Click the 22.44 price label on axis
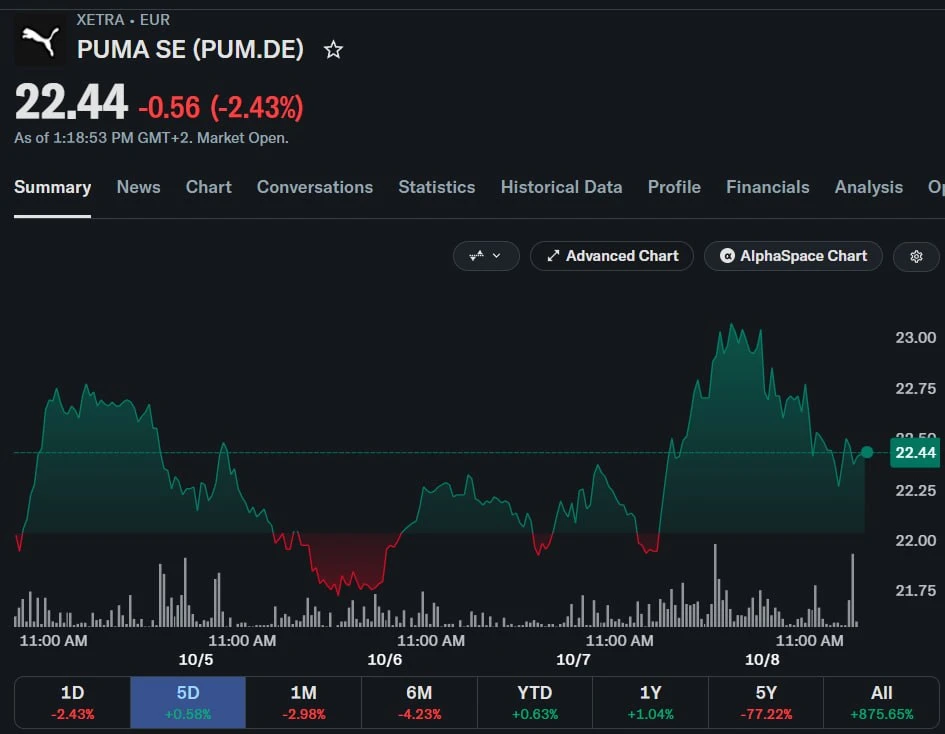Viewport: 945px width, 734px height. (915, 453)
